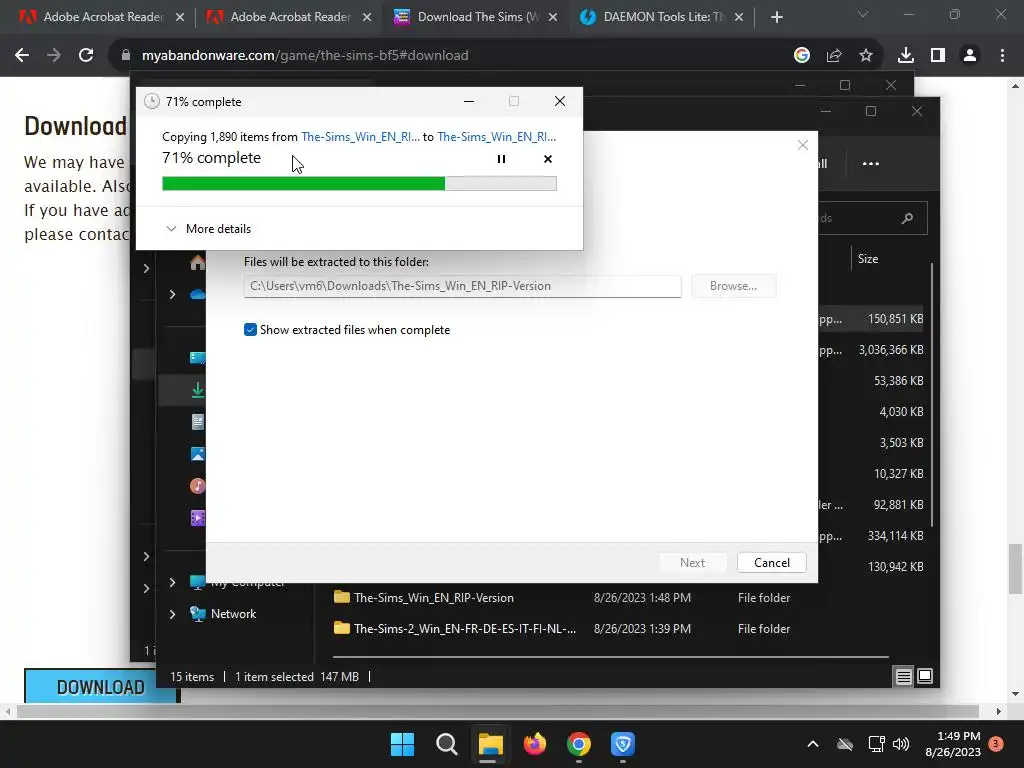Open the shield app on the taskbar
This screenshot has height=768, width=1024.
point(623,744)
